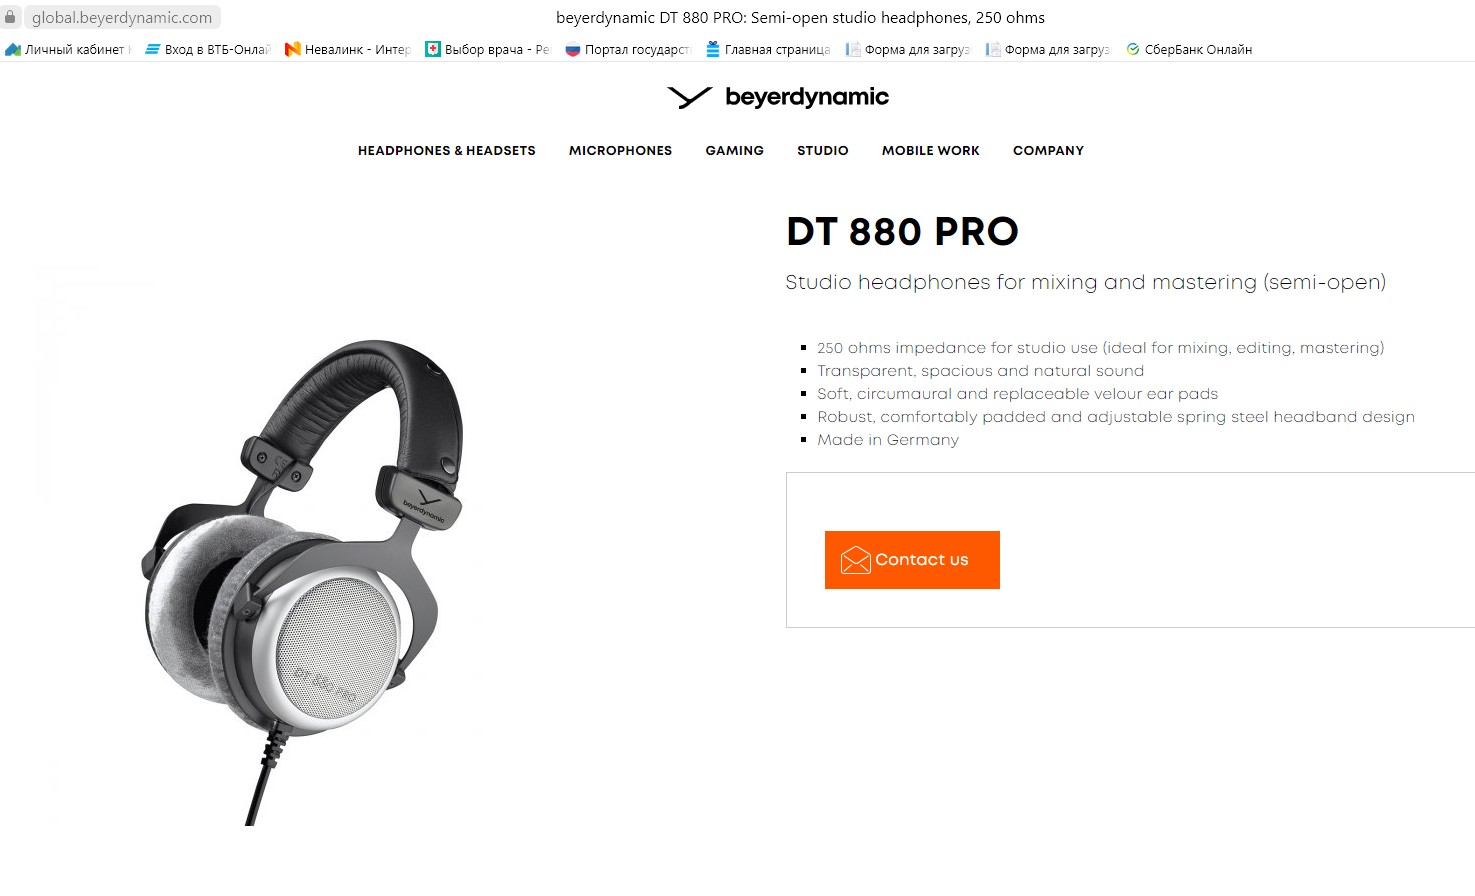Click the global.beyerdynamic.com address field
This screenshot has height=896, width=1475.
click(x=121, y=17)
